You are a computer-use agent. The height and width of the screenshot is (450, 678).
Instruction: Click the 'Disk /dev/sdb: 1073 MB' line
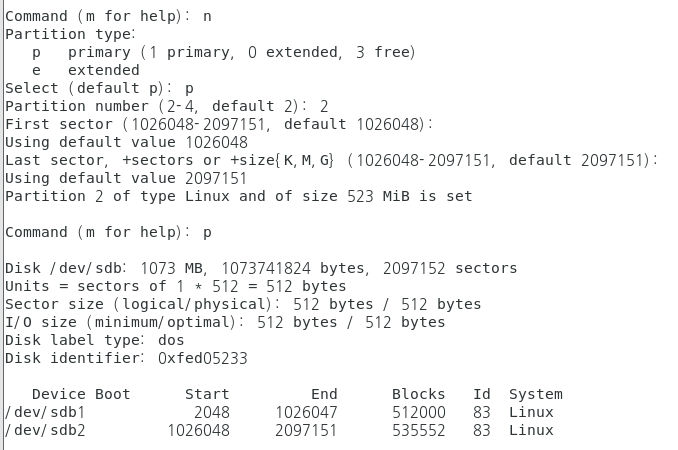coord(261,268)
